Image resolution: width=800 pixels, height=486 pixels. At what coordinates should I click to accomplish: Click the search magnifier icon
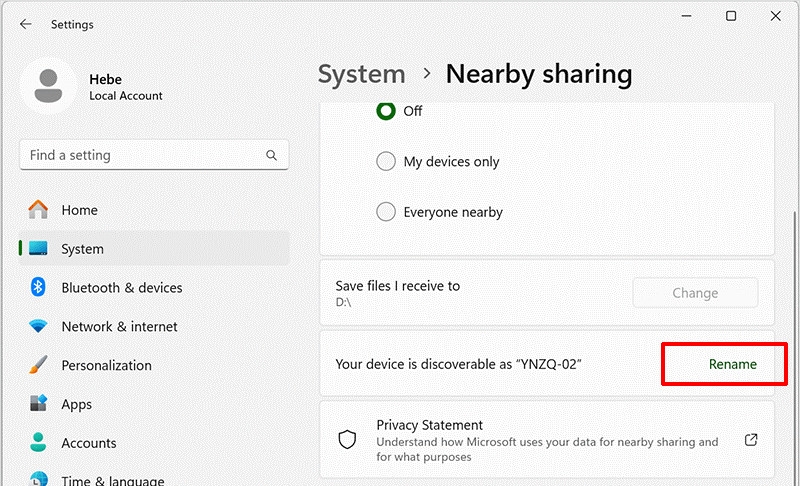pos(271,155)
